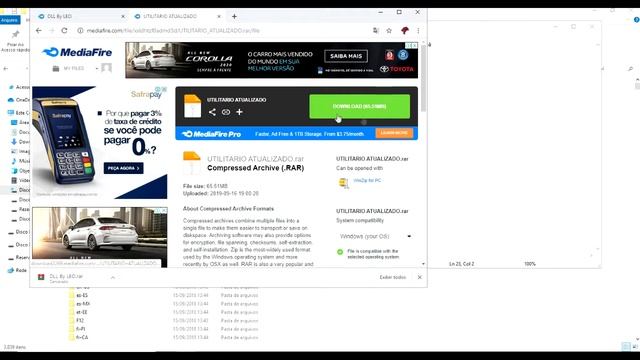Image resolution: width=640 pixels, height=360 pixels.
Task: Open the Chrome three-dot menu
Action: pos(418,31)
